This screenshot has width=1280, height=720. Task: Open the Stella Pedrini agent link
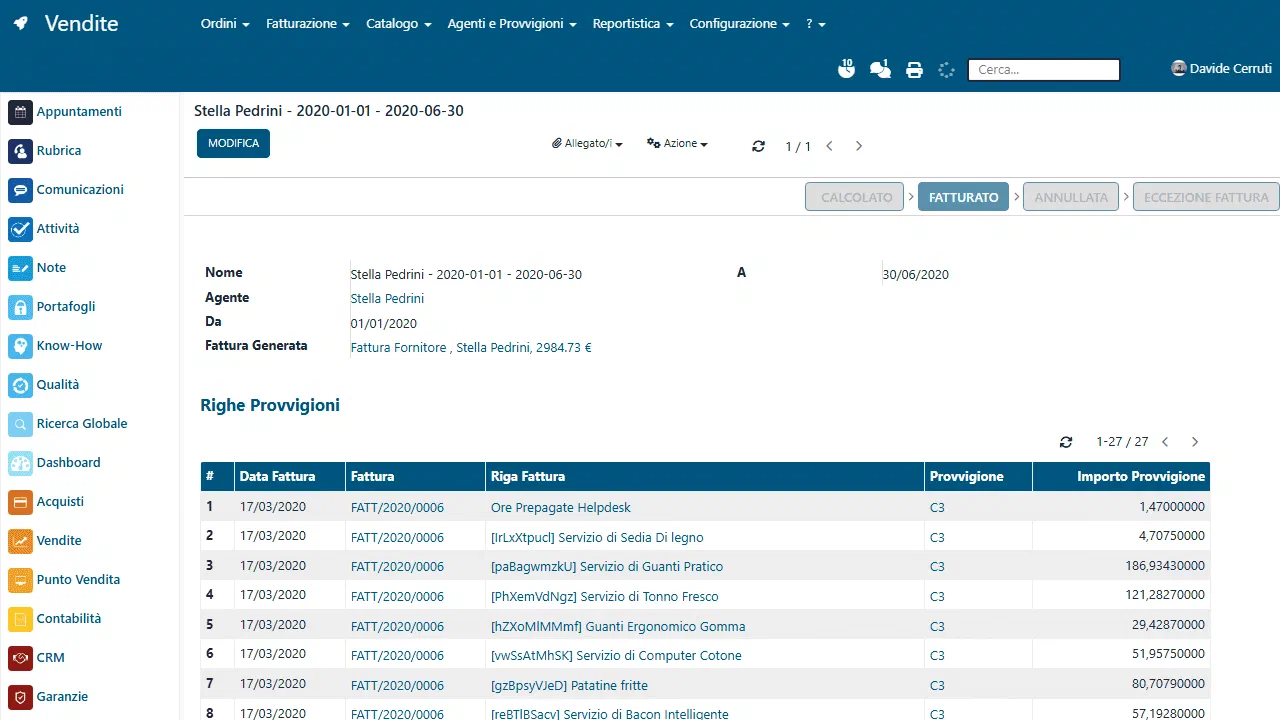387,299
